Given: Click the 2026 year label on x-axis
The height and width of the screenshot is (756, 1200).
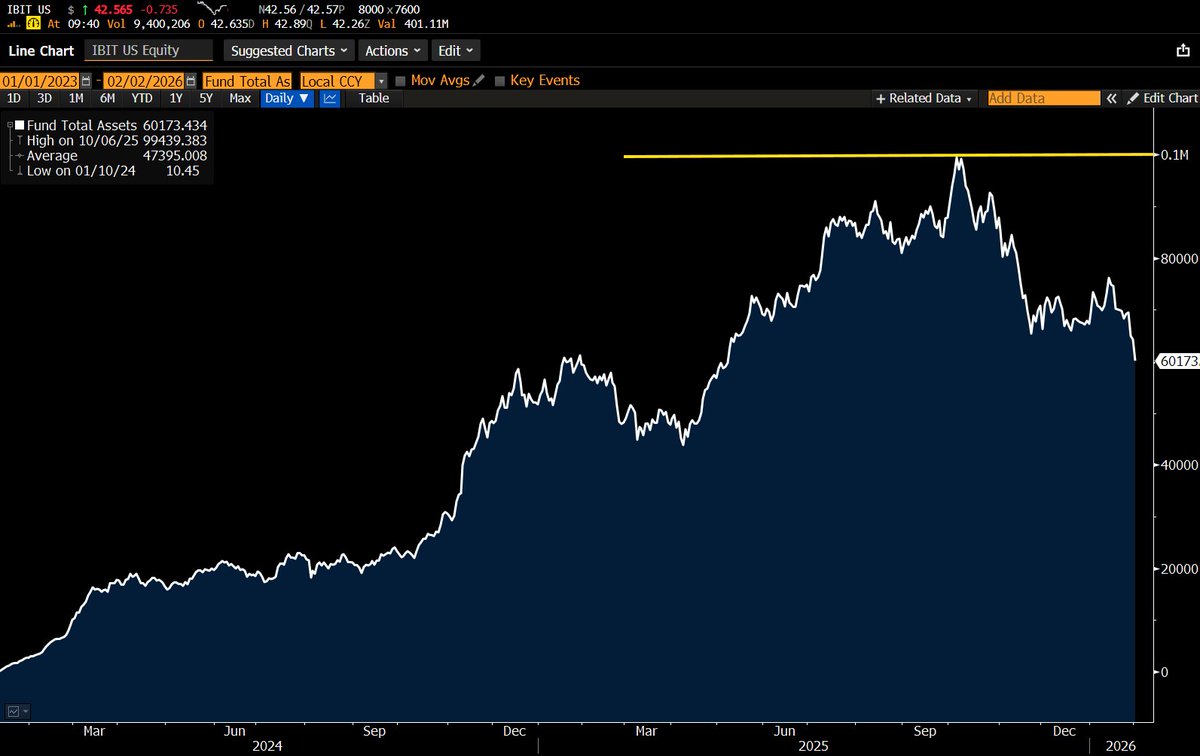Looking at the screenshot, I should [x=1118, y=745].
